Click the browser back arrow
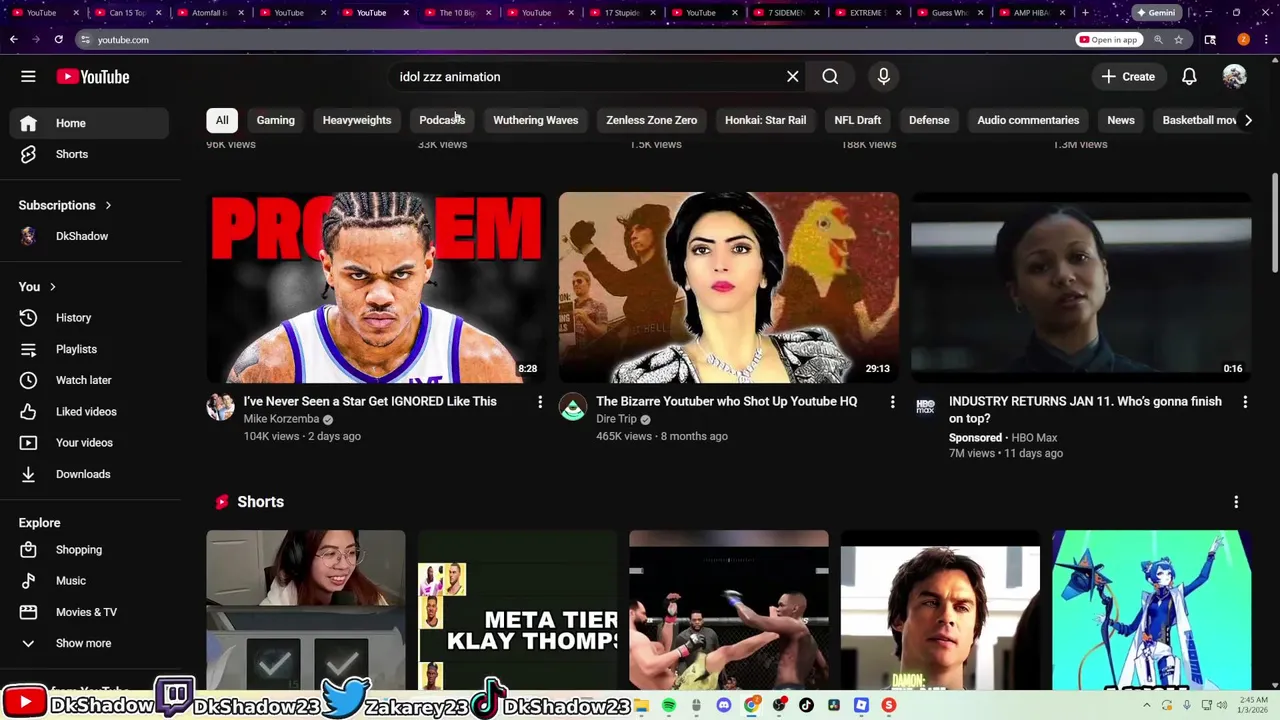Screen dimensions: 1280x720 pos(13,40)
